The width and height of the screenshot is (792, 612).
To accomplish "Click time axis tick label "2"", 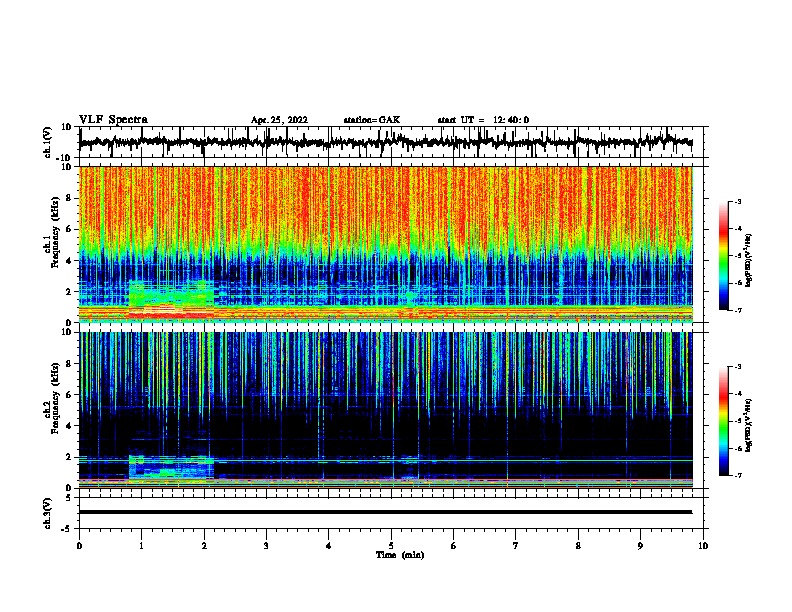I will coord(204,545).
